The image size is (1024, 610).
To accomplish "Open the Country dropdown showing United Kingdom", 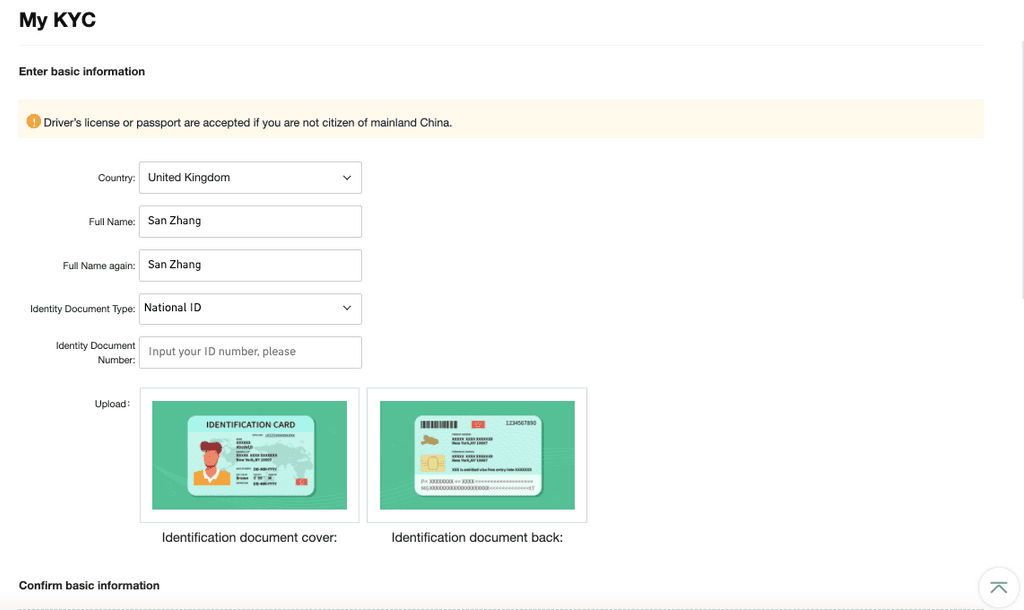I will 250,178.
